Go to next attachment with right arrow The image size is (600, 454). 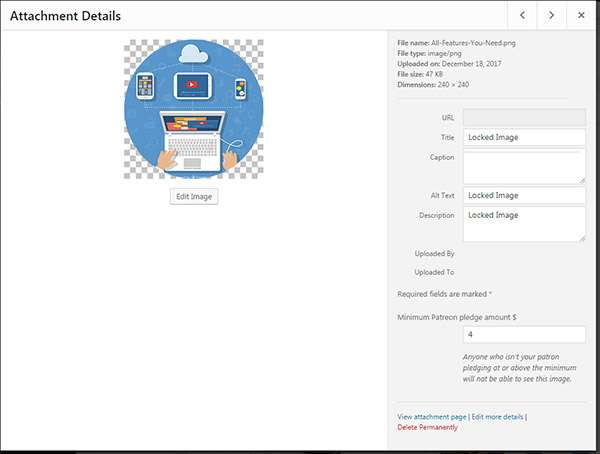click(551, 15)
